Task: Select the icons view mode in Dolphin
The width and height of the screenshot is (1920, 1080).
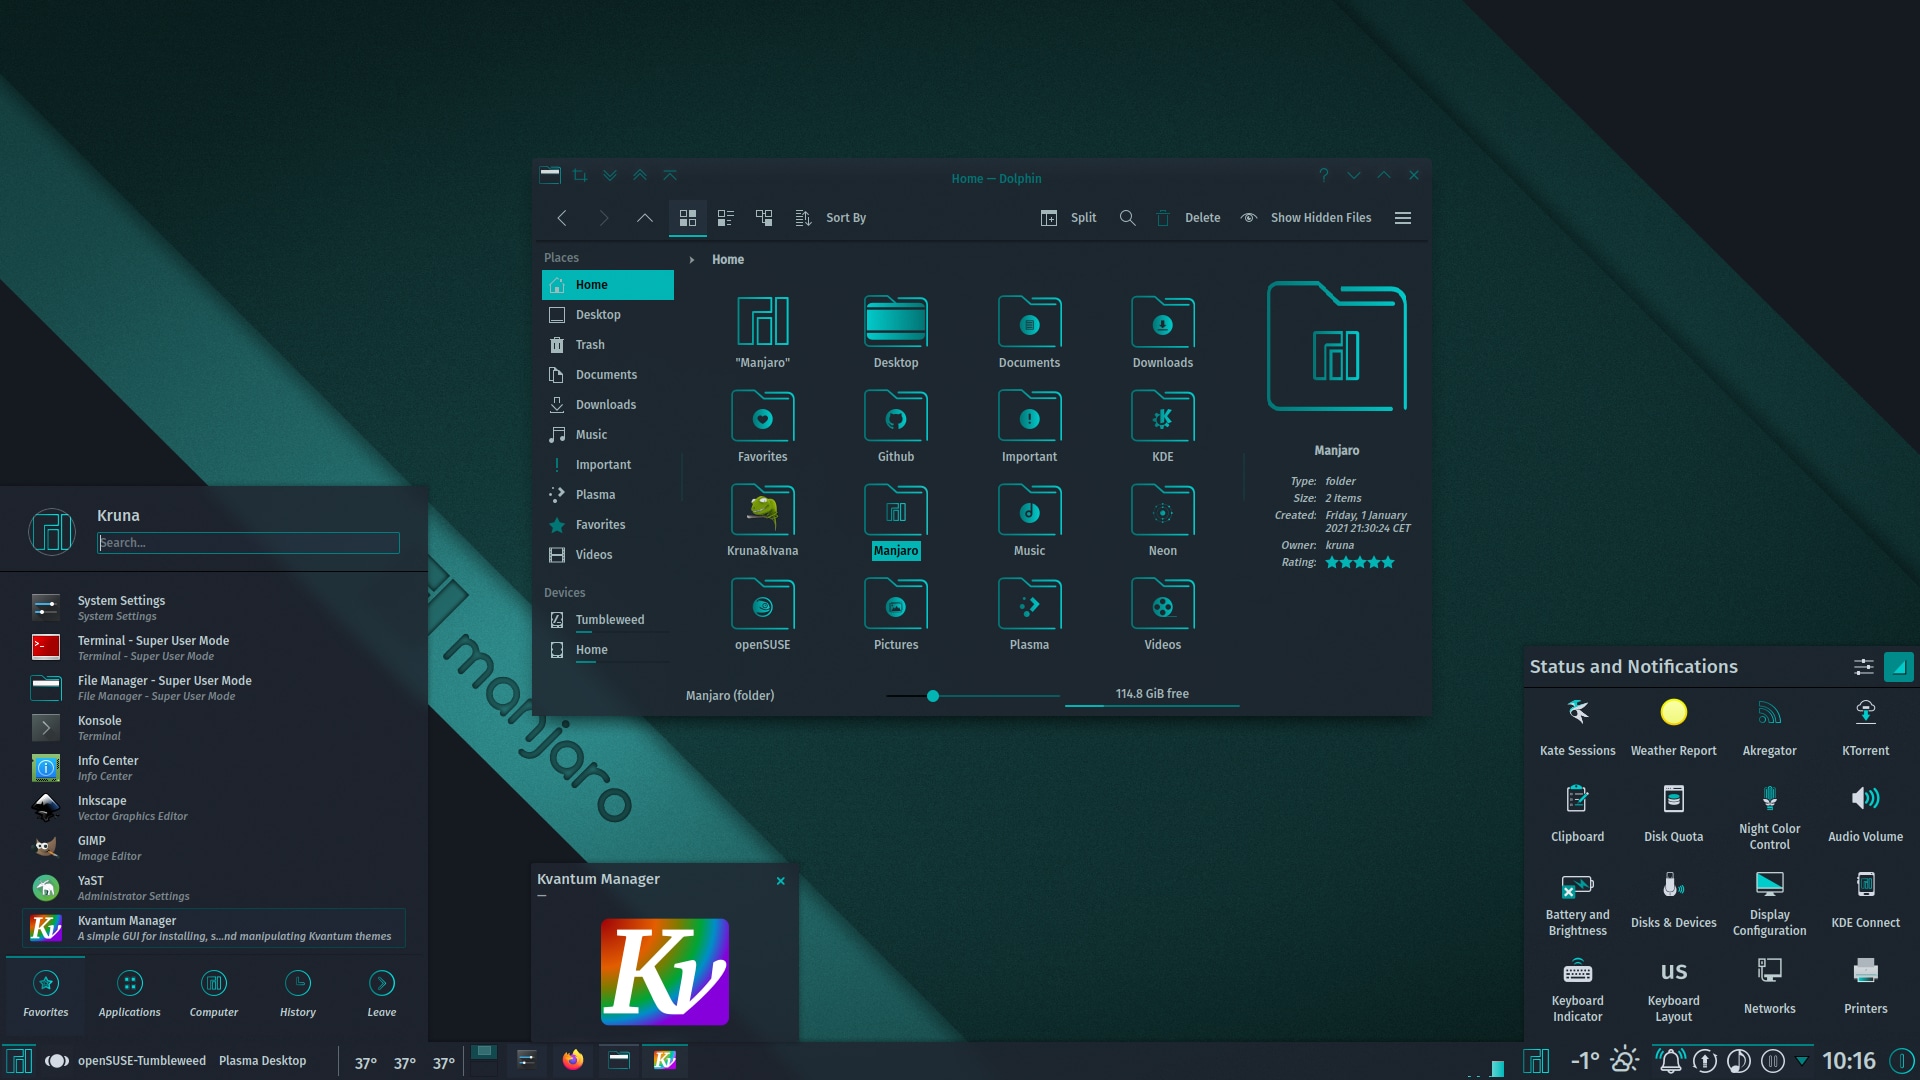Action: point(688,217)
